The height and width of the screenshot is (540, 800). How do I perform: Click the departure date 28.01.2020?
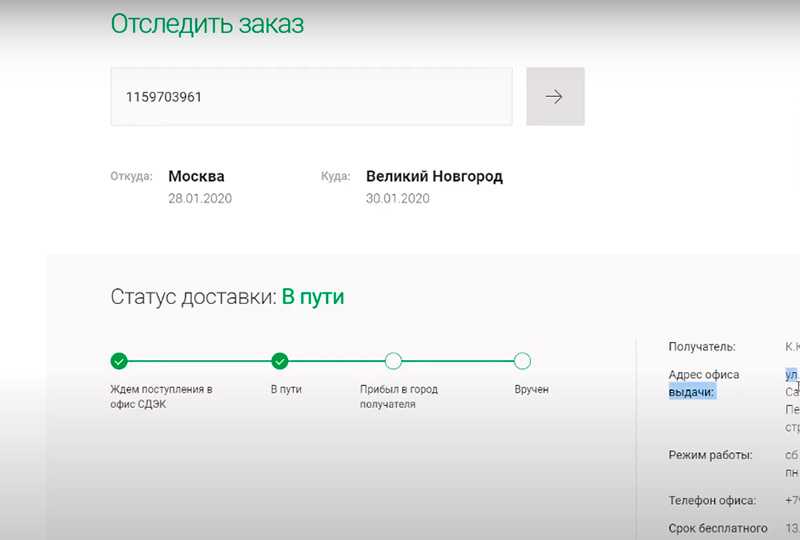(x=200, y=199)
